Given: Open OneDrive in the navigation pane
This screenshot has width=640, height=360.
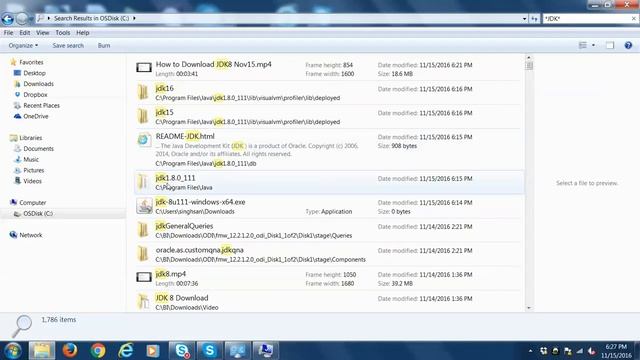Looking at the screenshot, I should pos(31,116).
